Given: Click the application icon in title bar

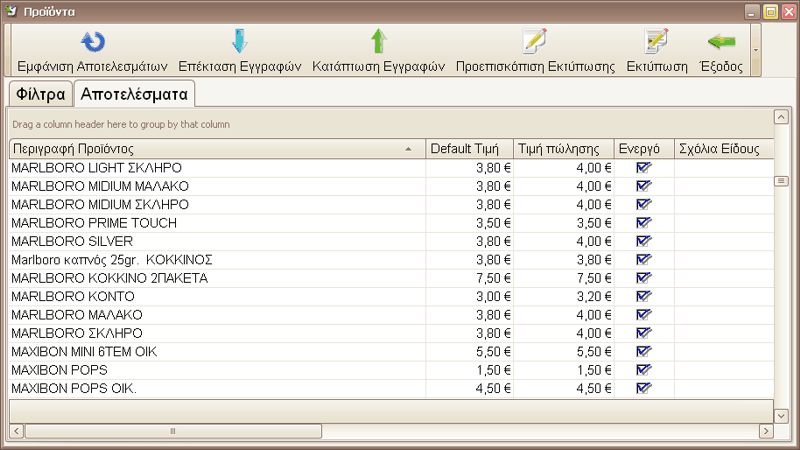Looking at the screenshot, I should click(11, 11).
